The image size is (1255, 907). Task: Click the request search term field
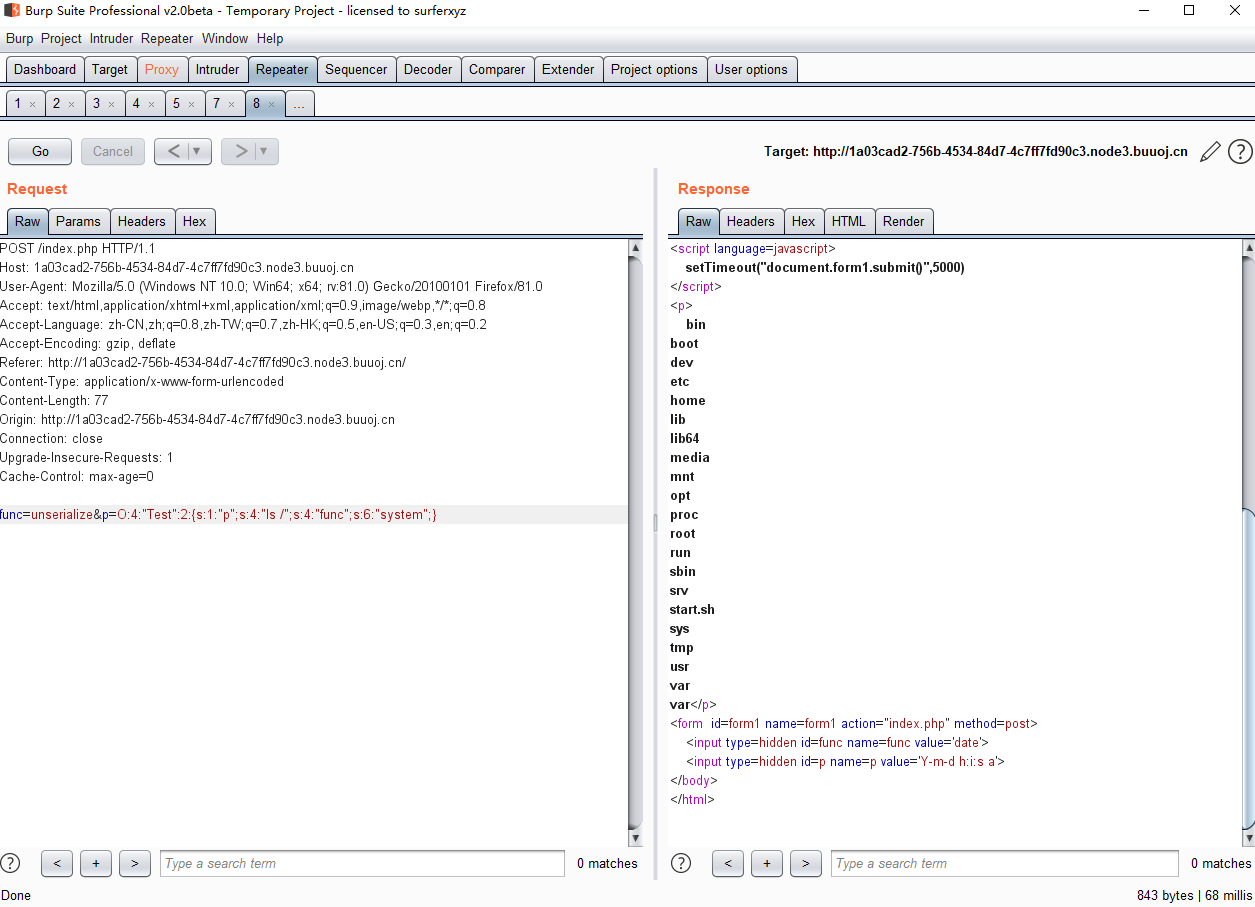[x=362, y=863]
